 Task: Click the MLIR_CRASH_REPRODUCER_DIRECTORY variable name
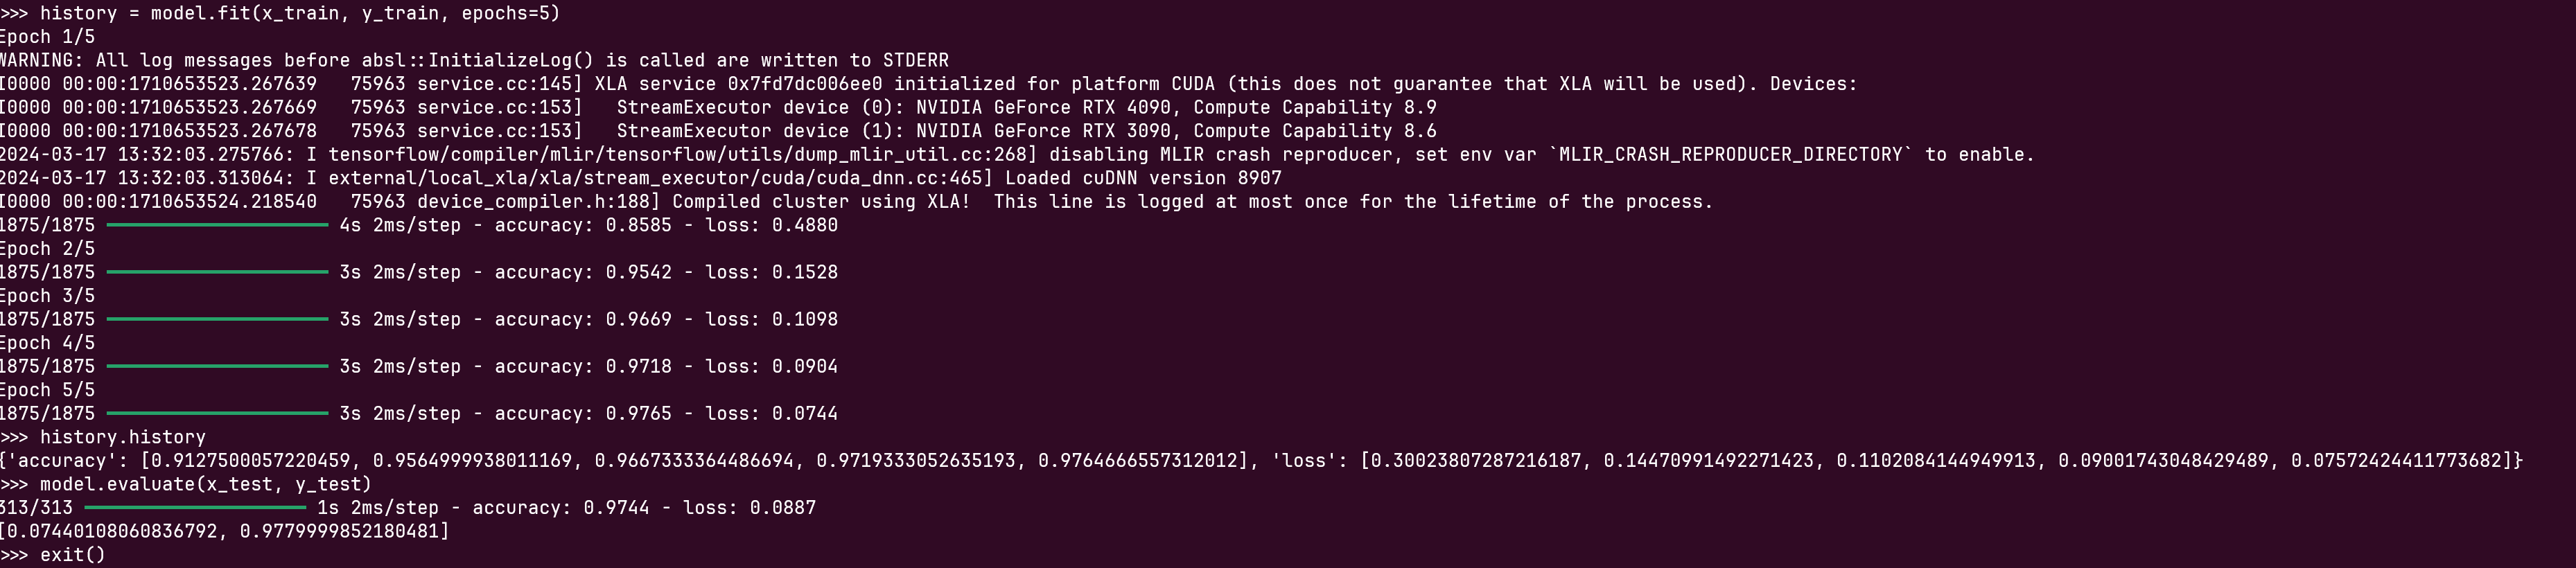(x=1731, y=155)
